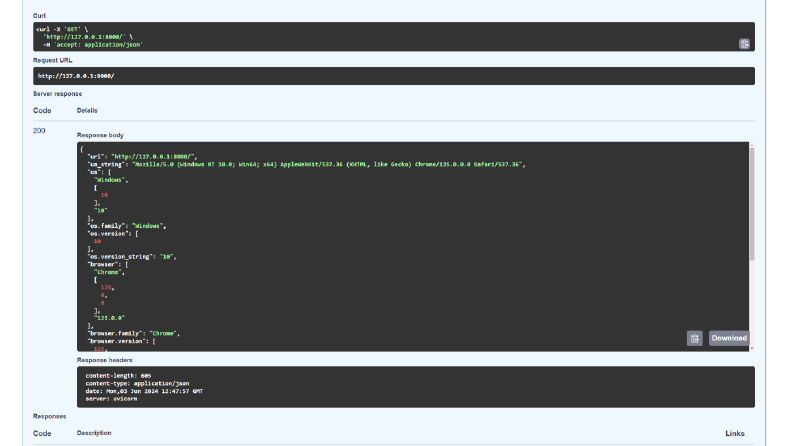This screenshot has width=793, height=446.
Task: Click the "125.0.0" browser version string
Action: [109, 318]
